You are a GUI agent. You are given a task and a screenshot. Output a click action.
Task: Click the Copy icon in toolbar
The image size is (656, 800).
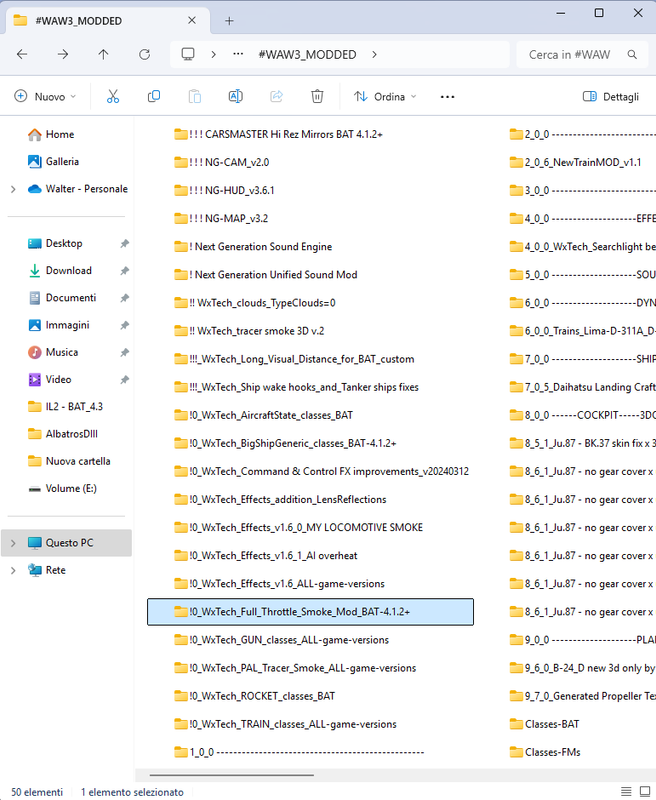154,96
